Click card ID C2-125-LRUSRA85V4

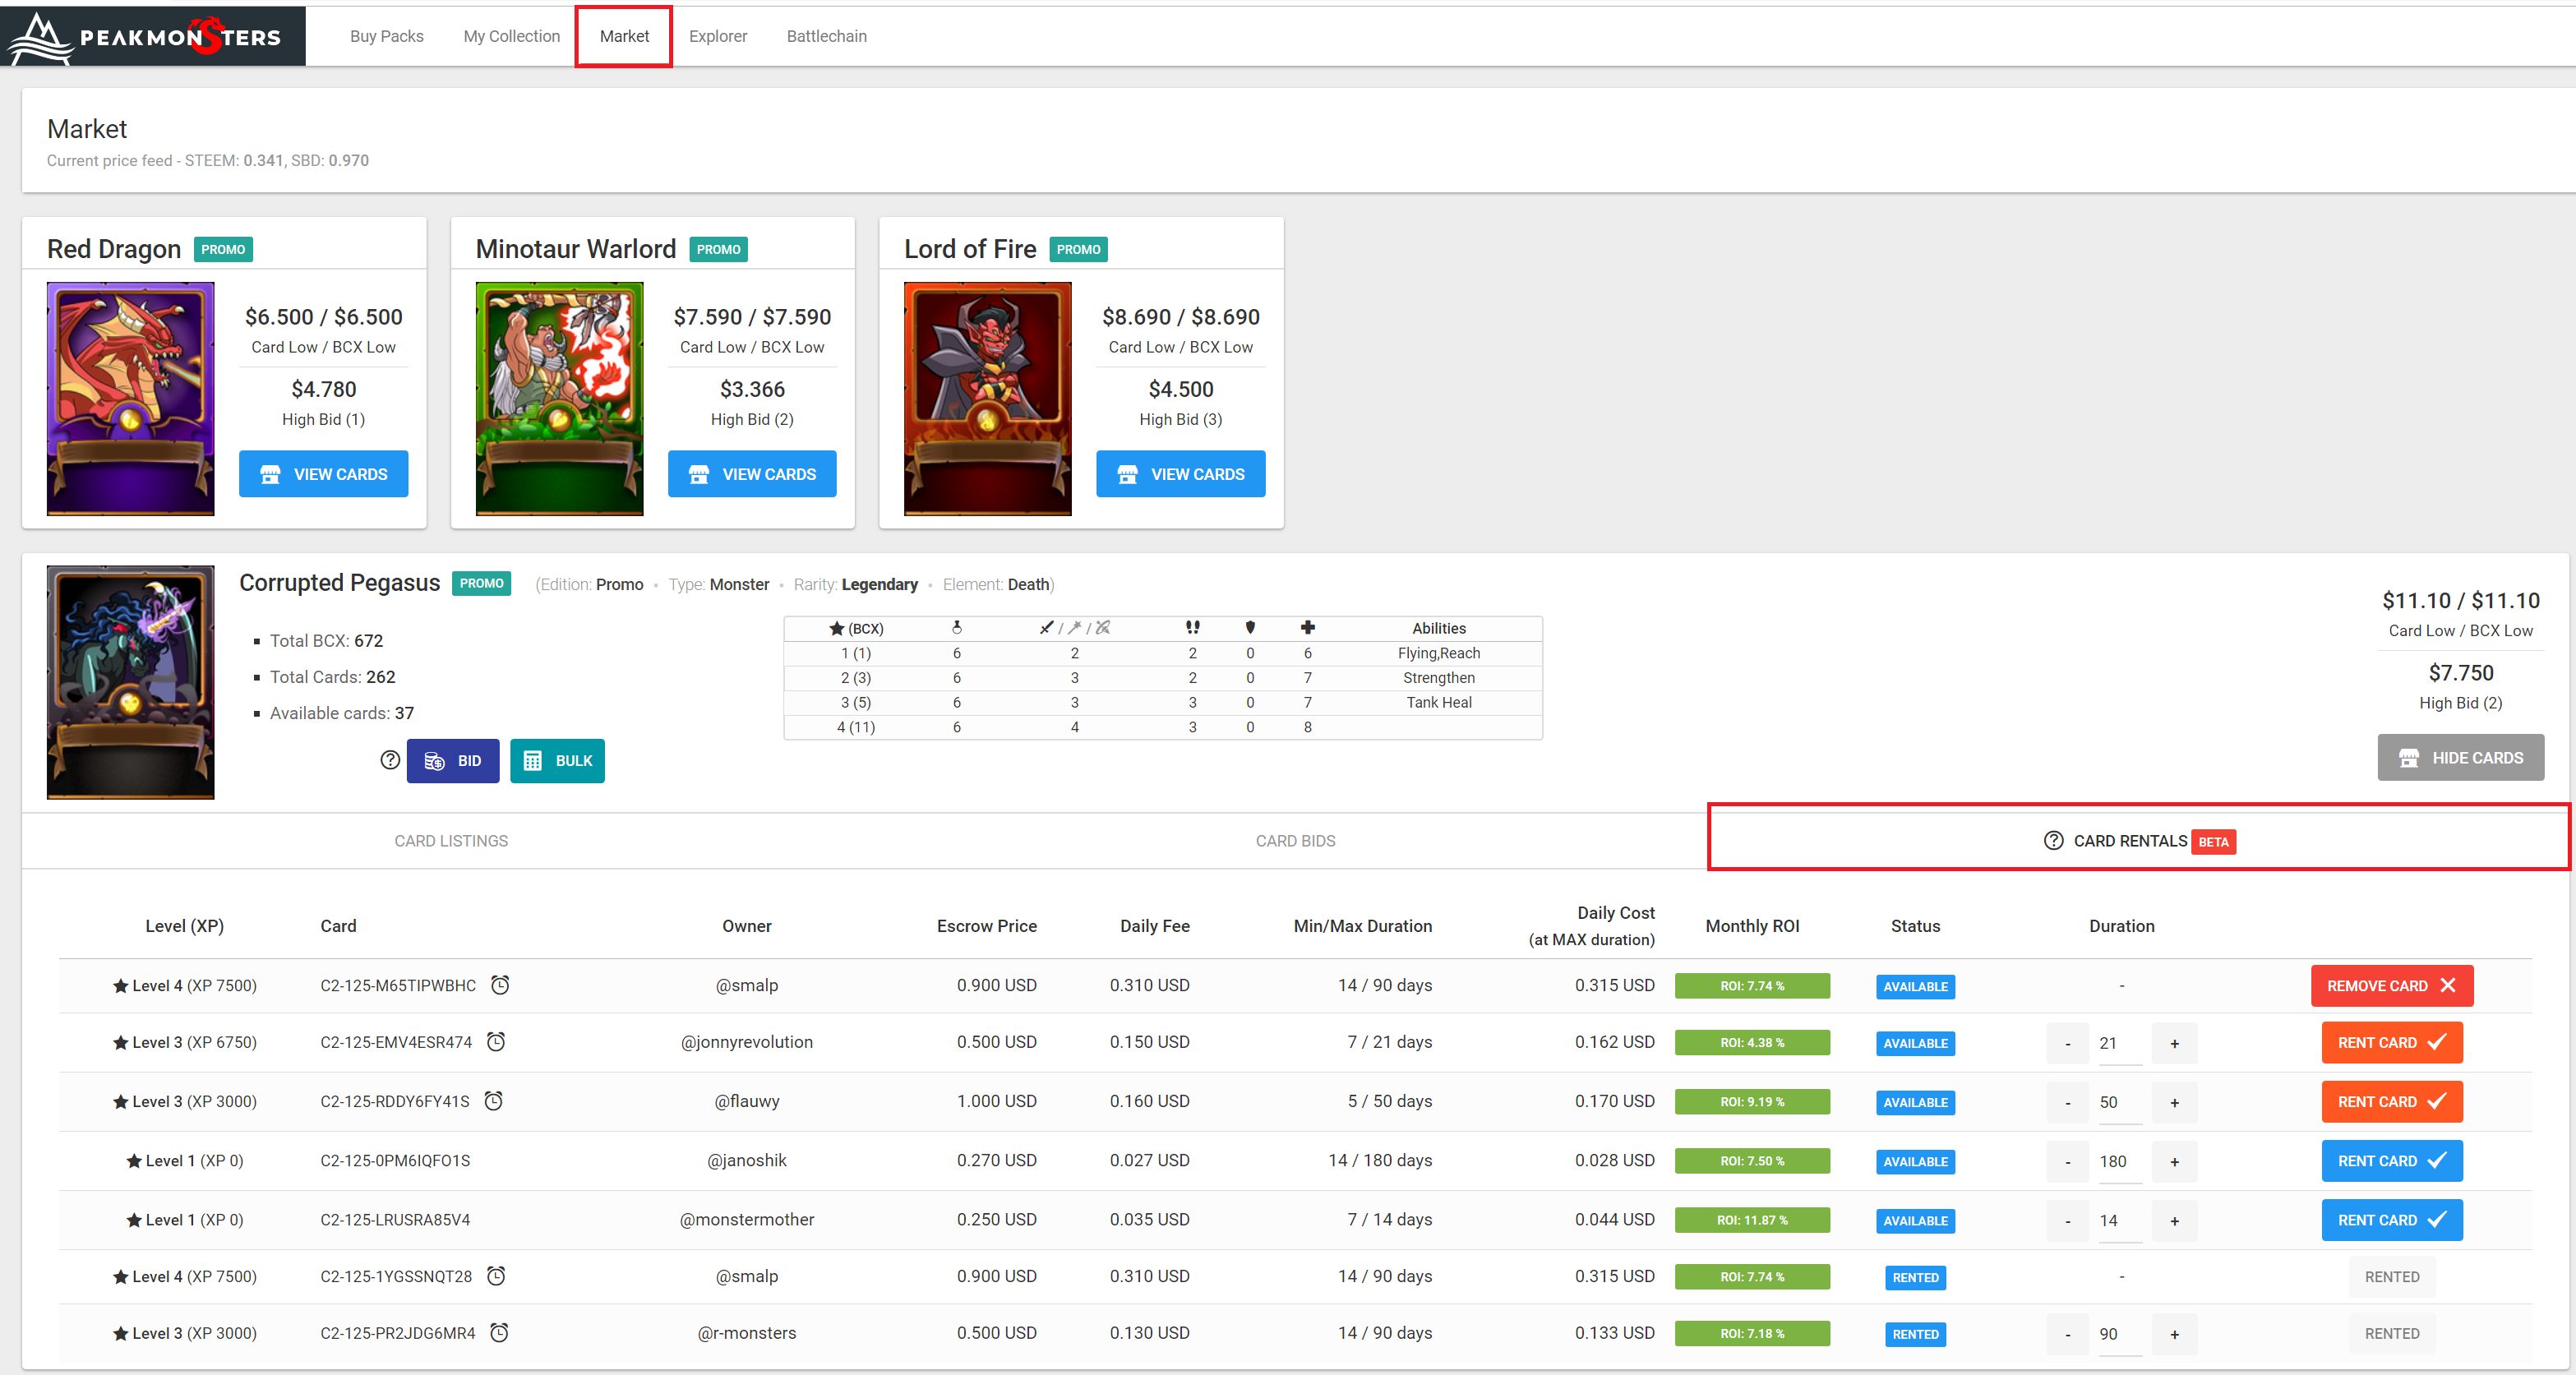click(395, 1219)
